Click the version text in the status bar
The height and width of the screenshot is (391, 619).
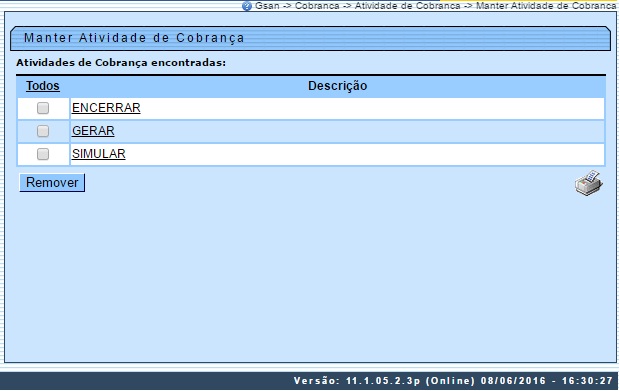[x=453, y=381]
